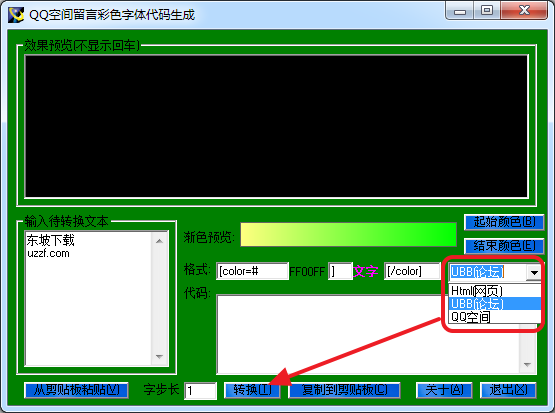This screenshot has height=413, width=555.
Task: Click the 字步长 step length input field
Action: (200, 391)
